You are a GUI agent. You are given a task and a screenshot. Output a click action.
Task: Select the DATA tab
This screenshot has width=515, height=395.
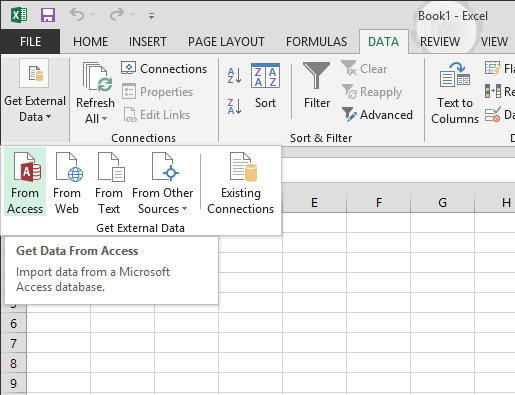pos(383,42)
